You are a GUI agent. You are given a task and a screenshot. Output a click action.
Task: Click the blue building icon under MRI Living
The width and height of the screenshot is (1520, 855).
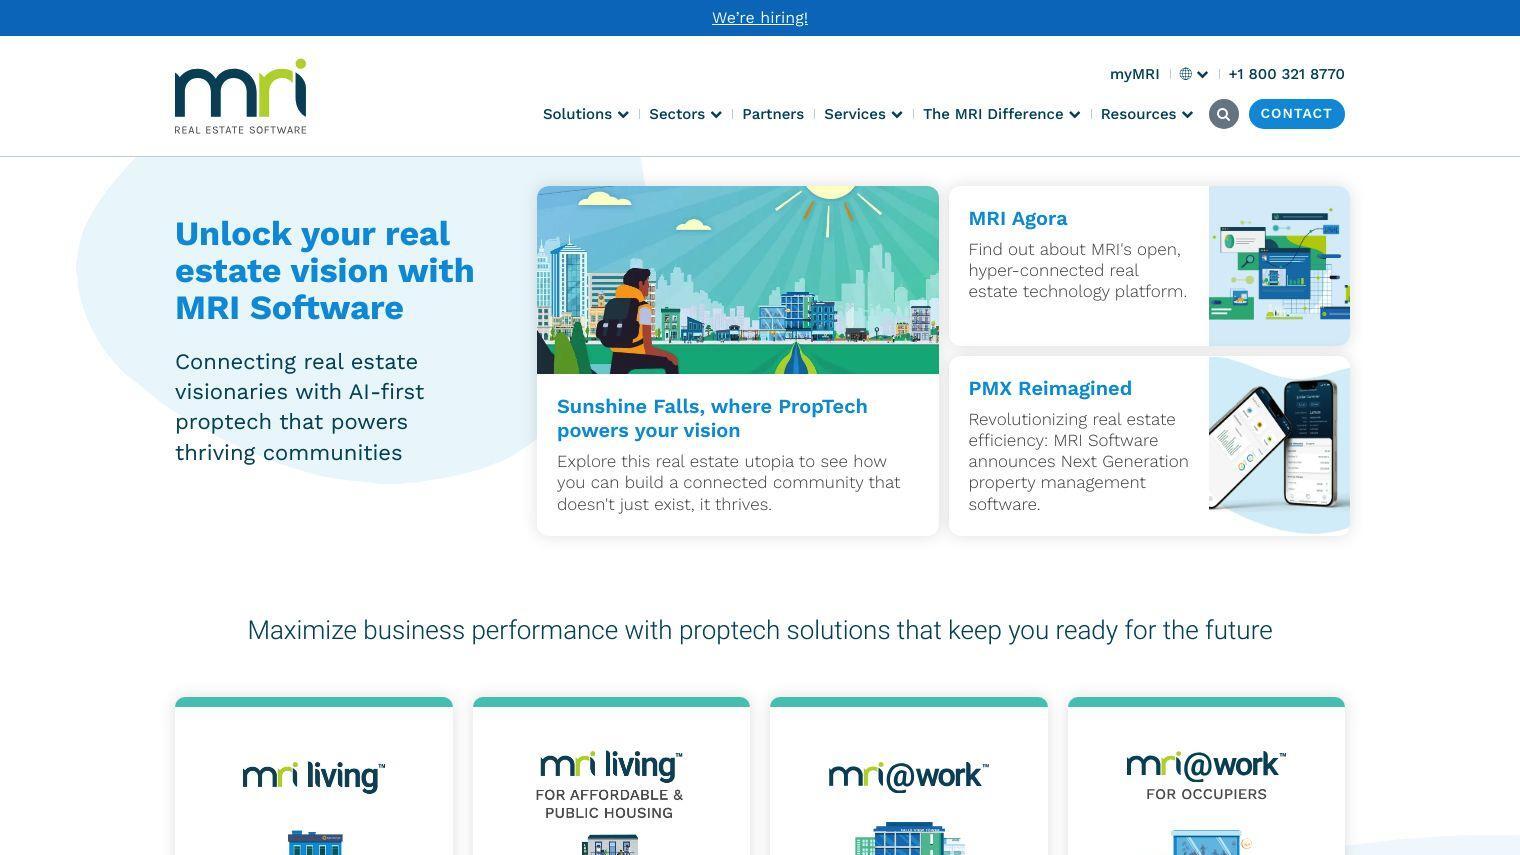315,842
